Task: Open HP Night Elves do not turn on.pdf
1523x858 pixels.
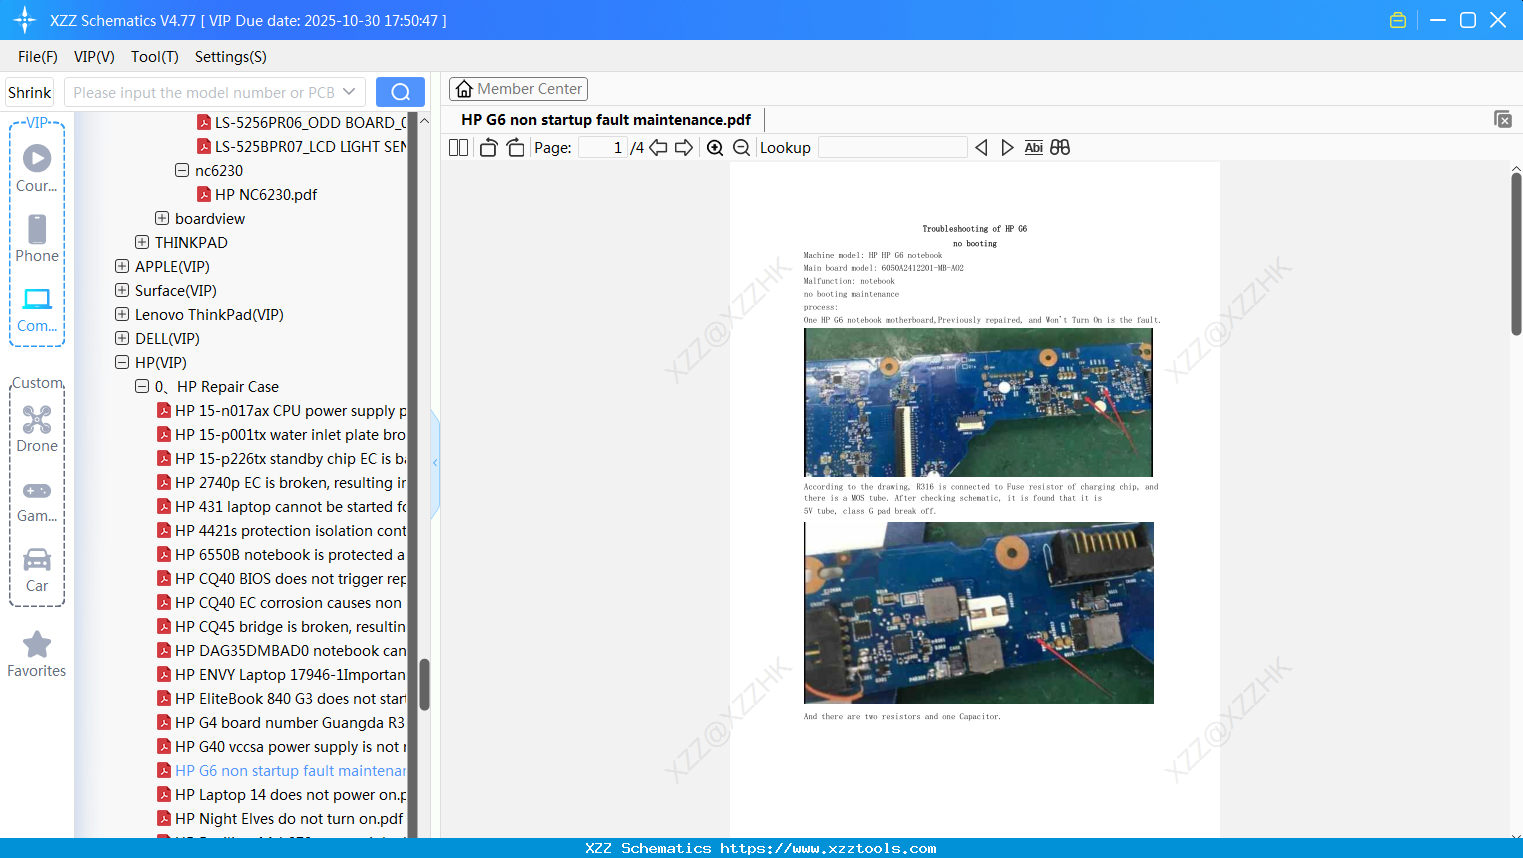Action: [x=280, y=819]
